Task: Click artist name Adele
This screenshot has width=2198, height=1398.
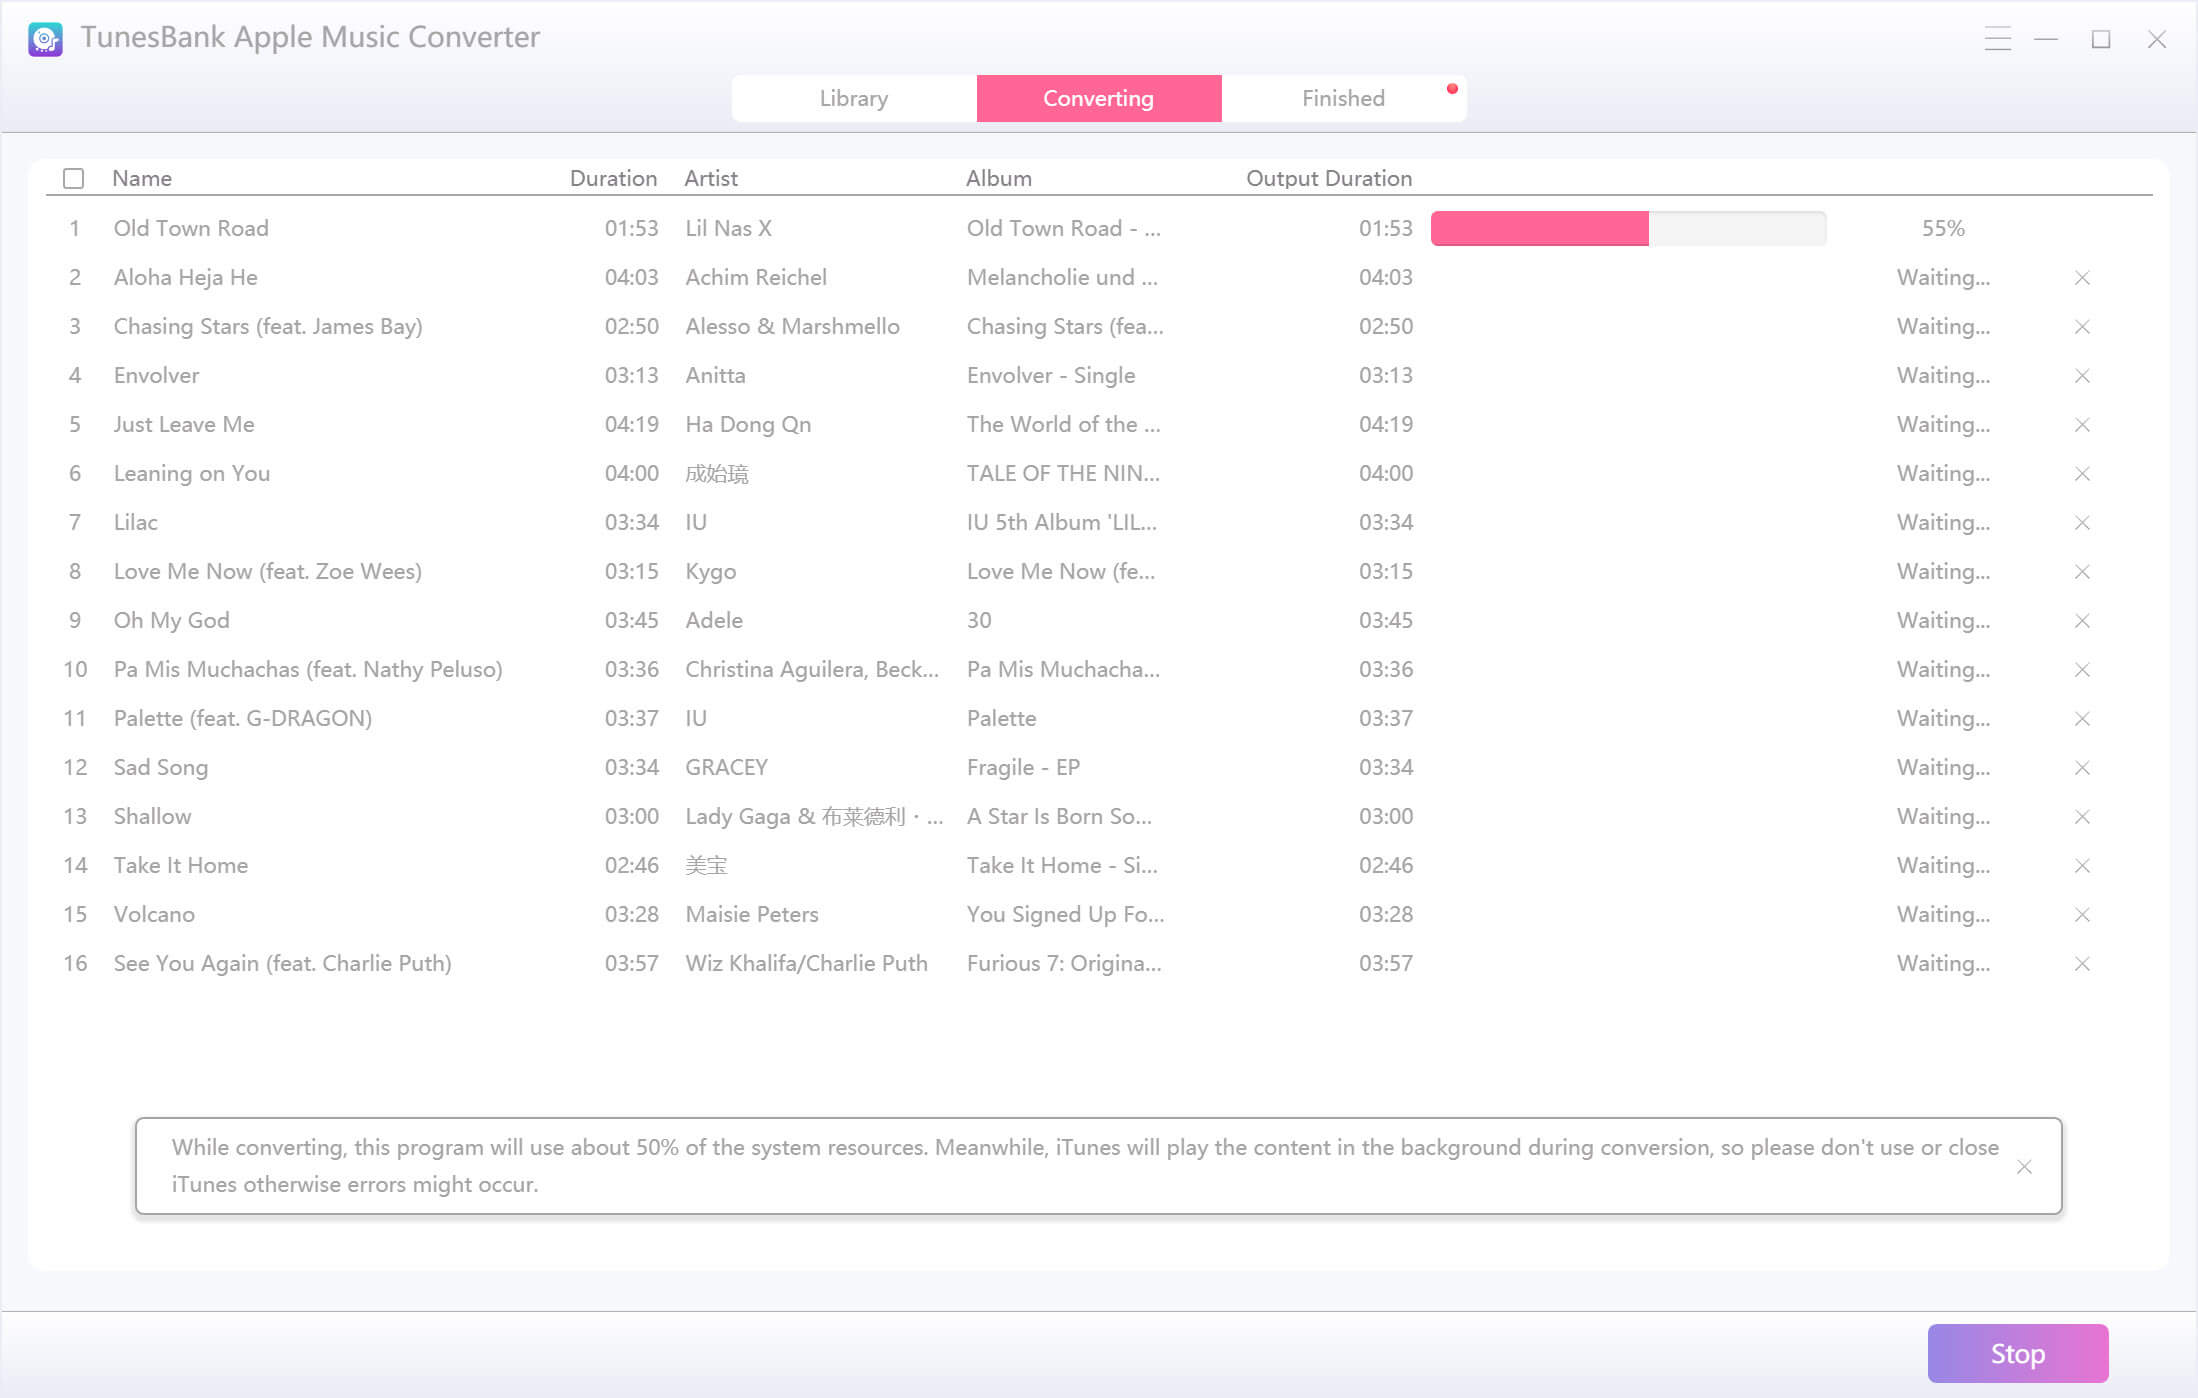Action: [714, 620]
